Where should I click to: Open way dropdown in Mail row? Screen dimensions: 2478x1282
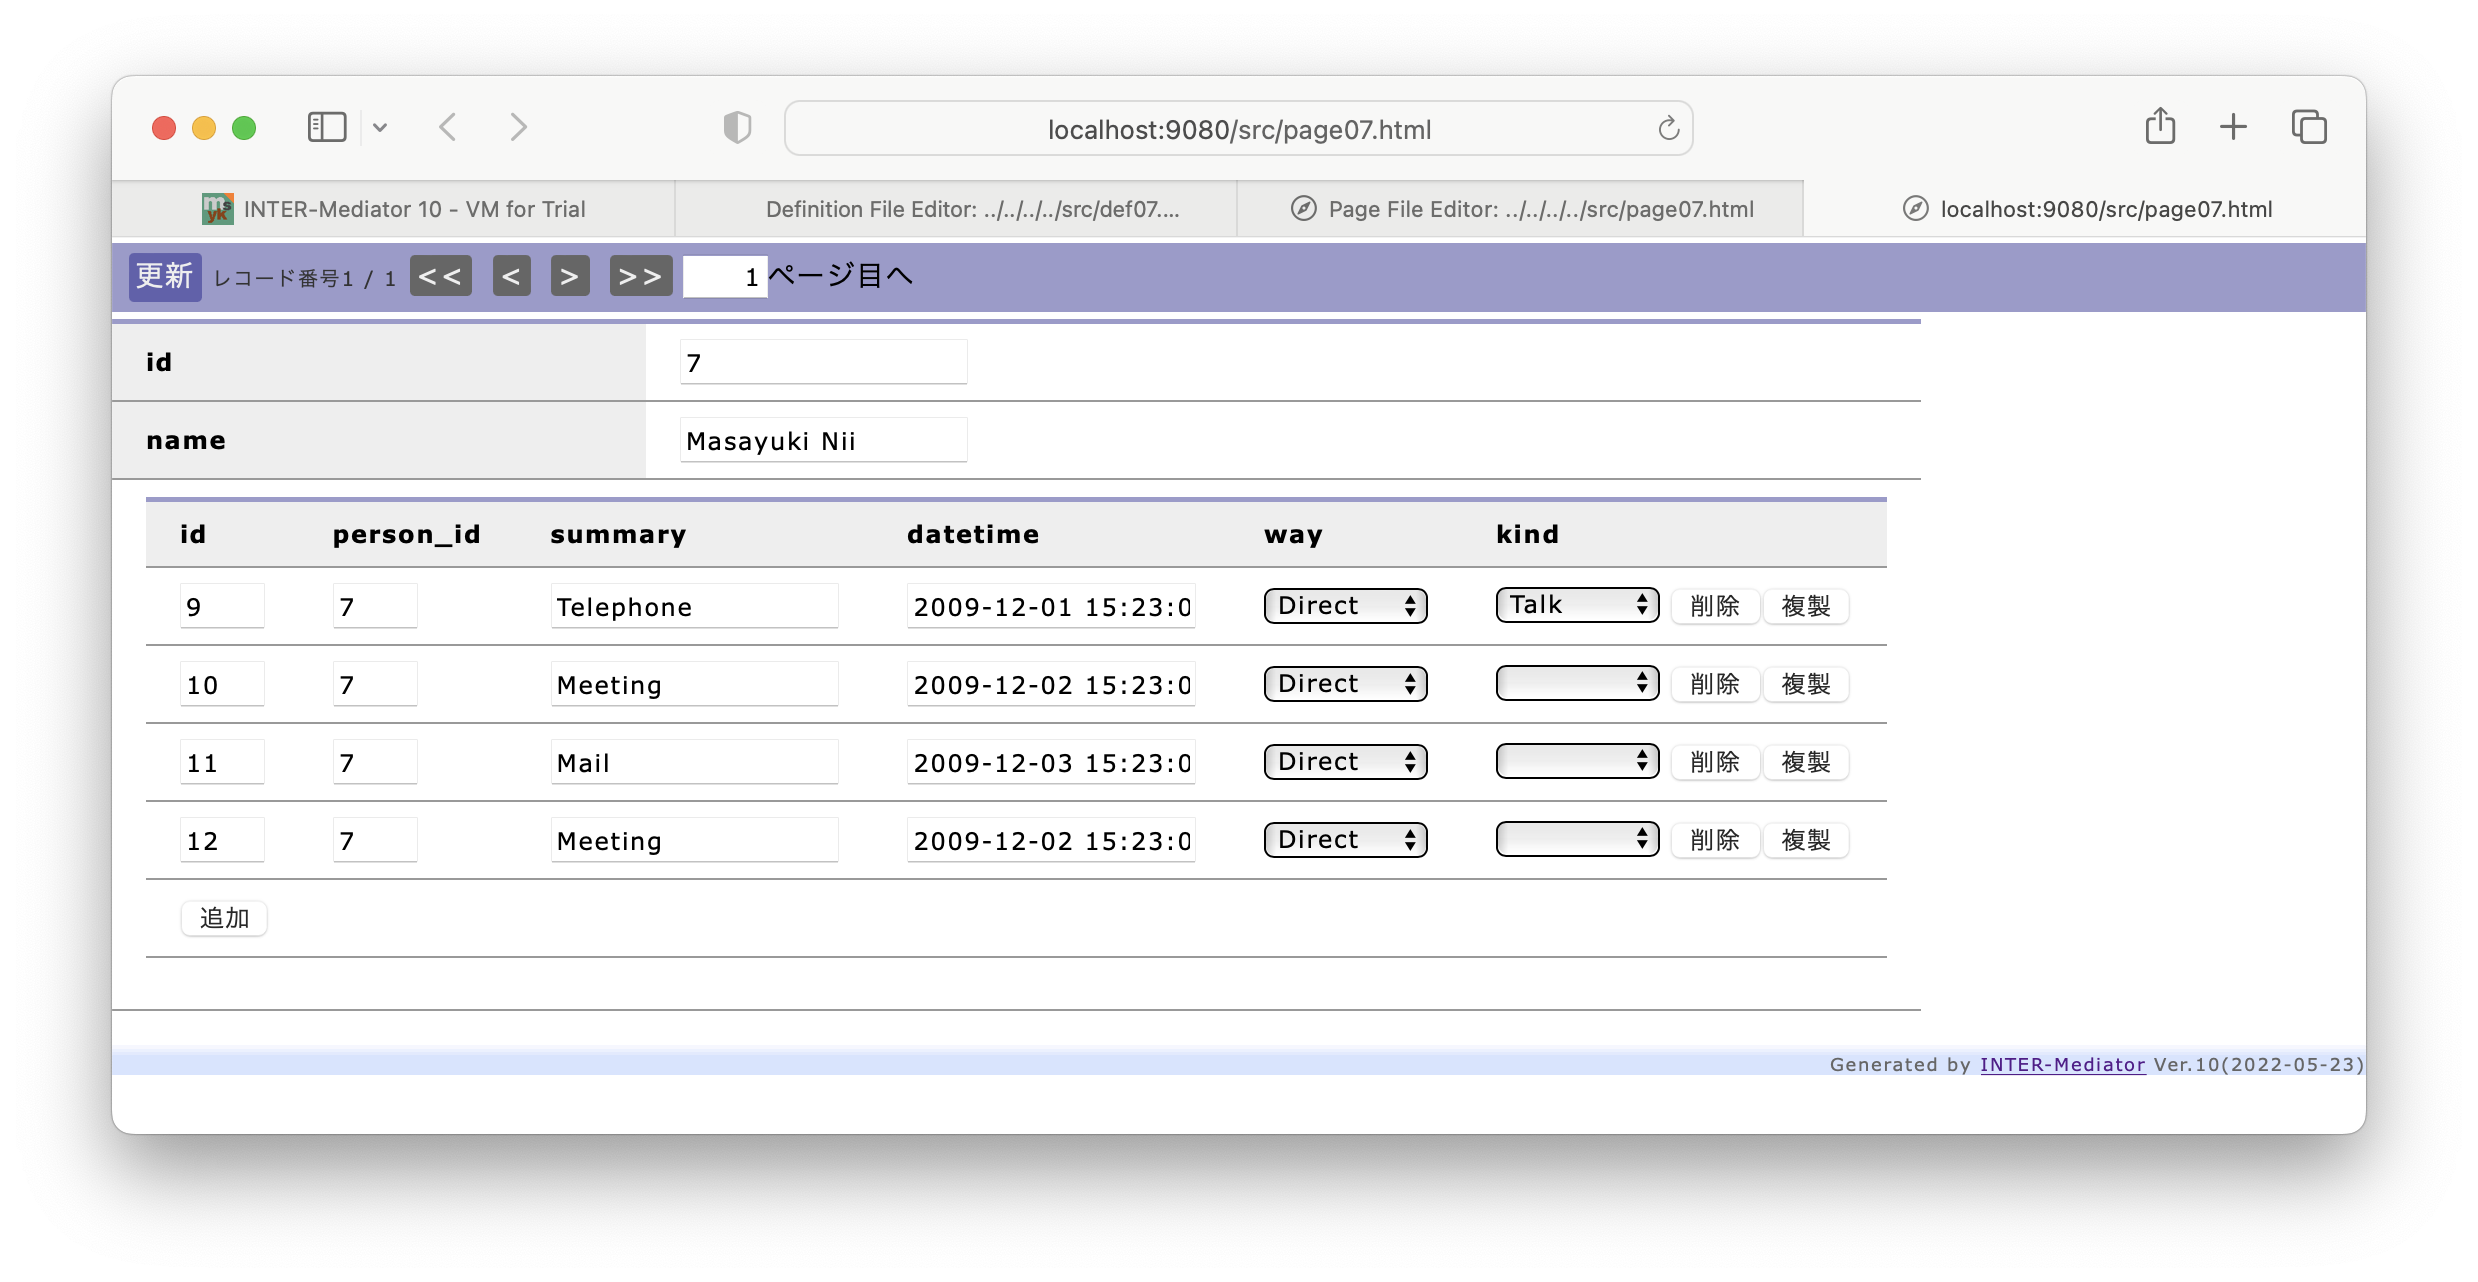pyautogui.click(x=1345, y=762)
